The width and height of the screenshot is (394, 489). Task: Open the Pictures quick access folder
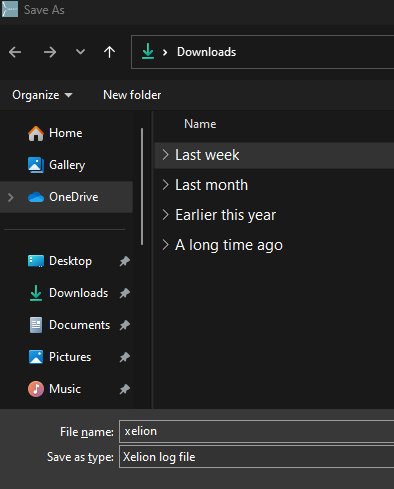[x=70, y=357]
